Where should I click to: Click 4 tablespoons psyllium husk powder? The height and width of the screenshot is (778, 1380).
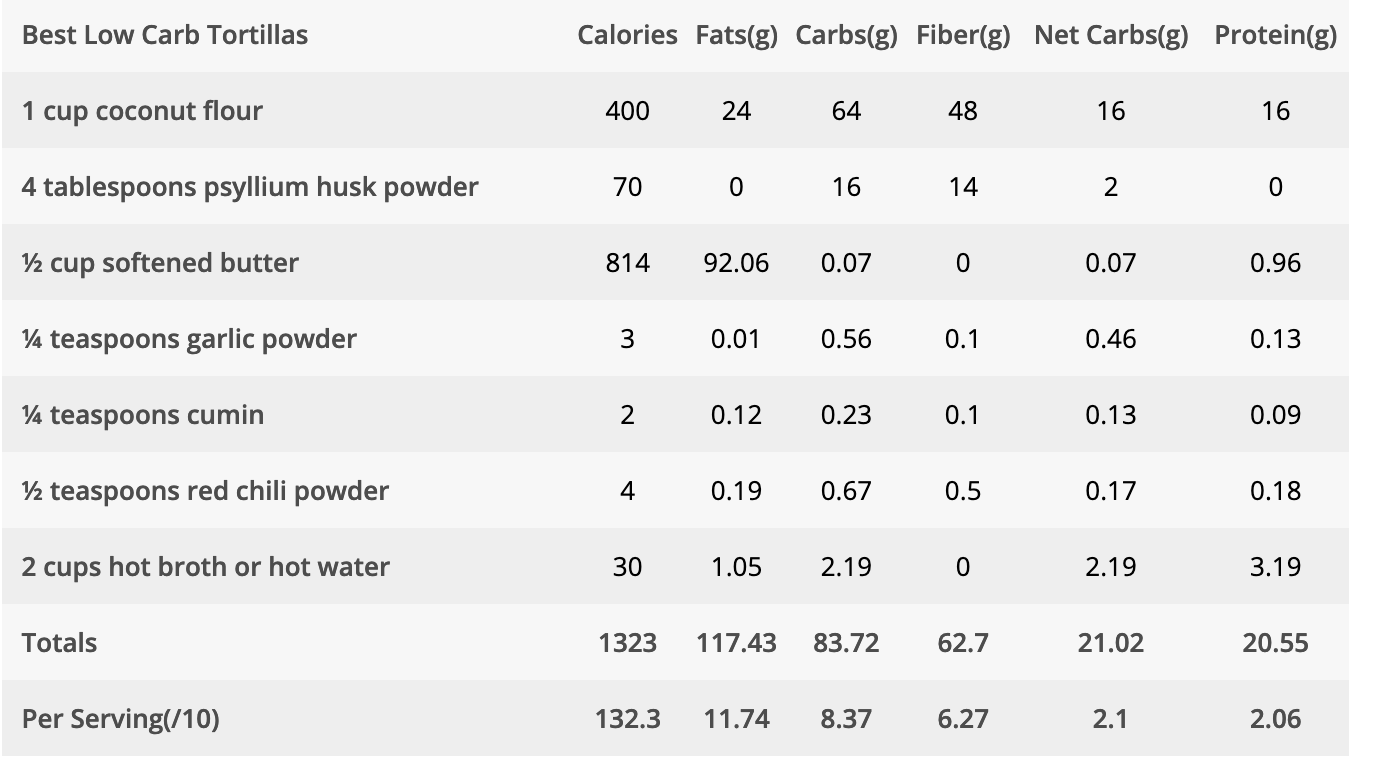(x=250, y=187)
